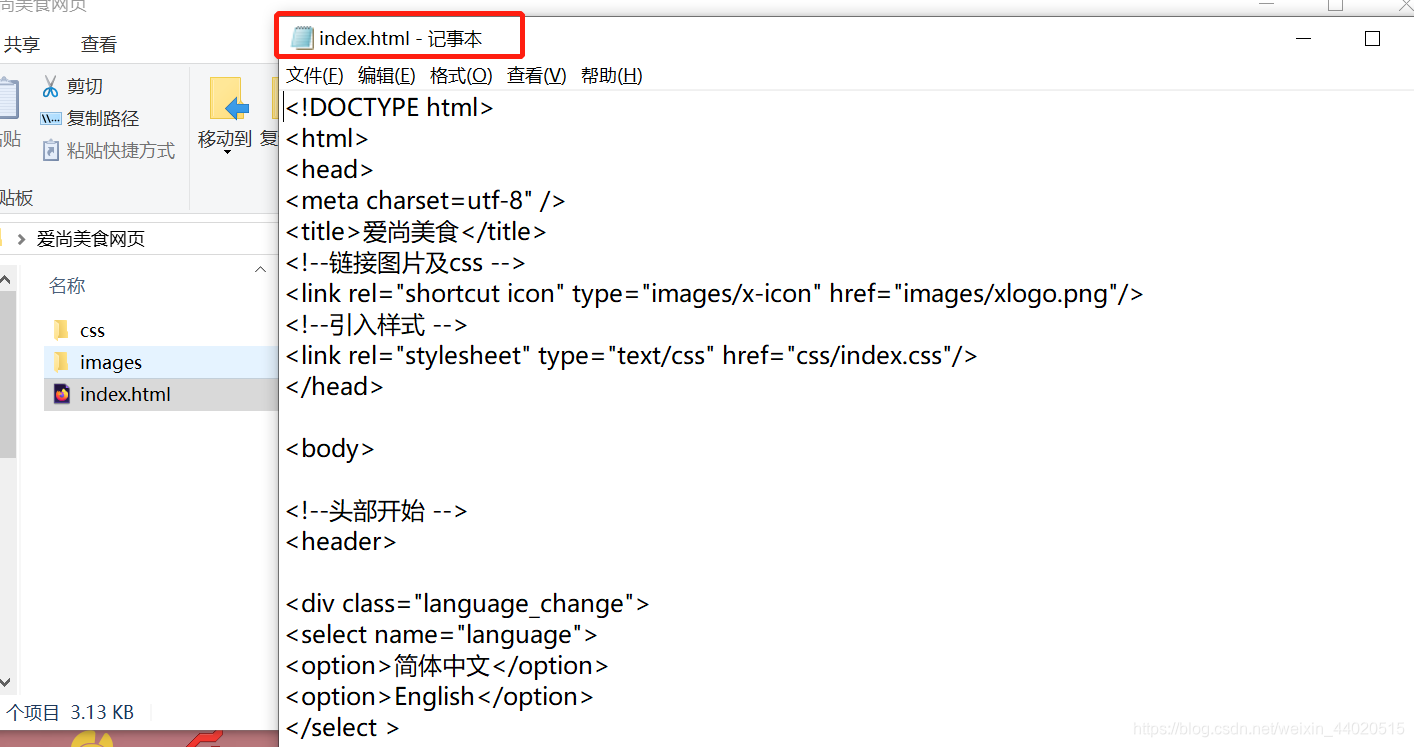Image resolution: width=1414 pixels, height=747 pixels.
Task: Click the 粘贴快捷方式 icon in Explorer ribbon
Action: 51,150
